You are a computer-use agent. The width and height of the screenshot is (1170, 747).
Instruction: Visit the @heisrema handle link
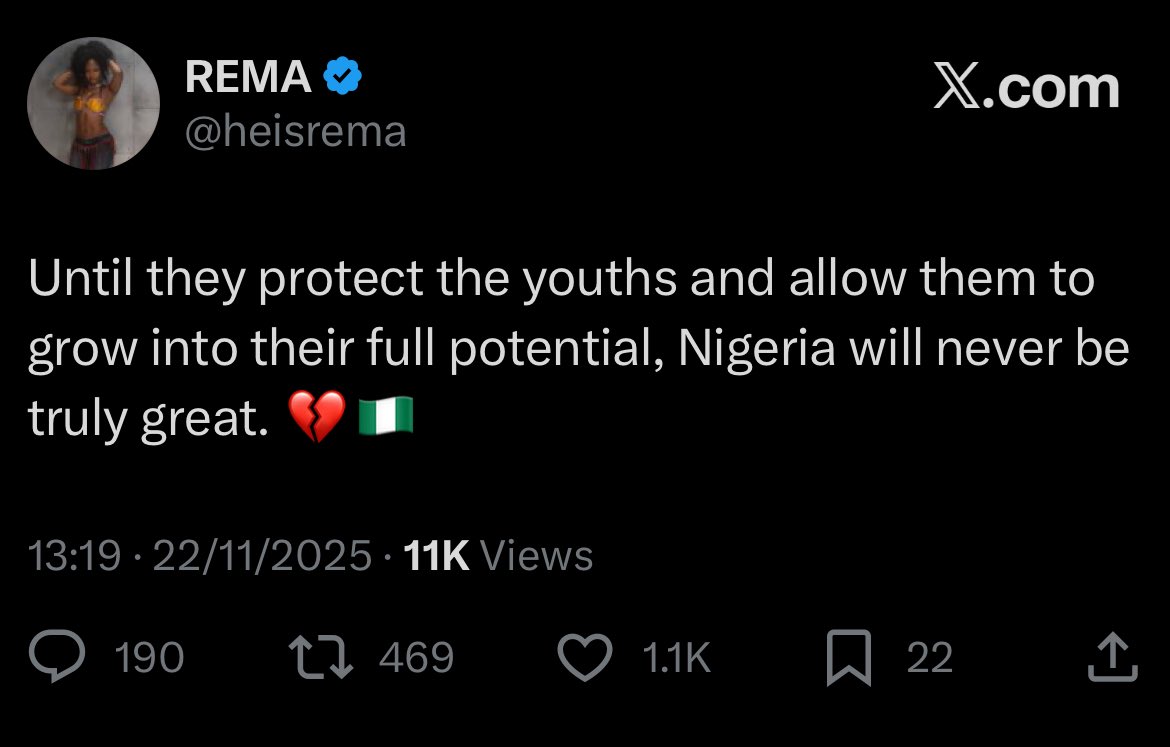295,131
